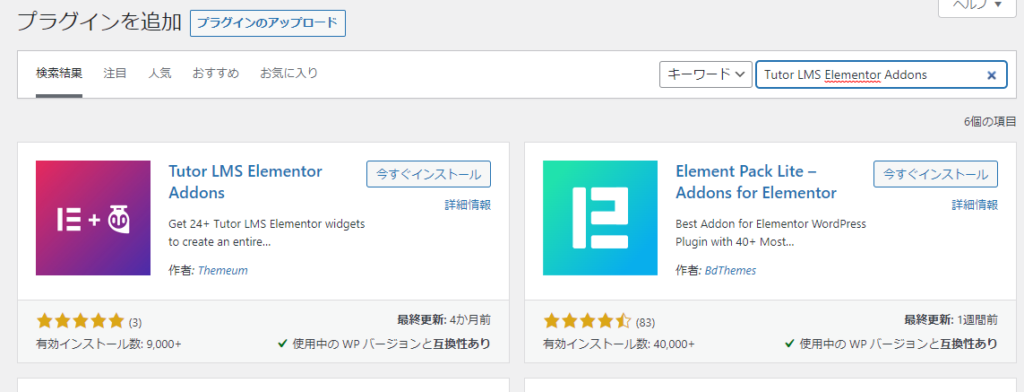Open 詳細情報 for Element Pack Lite

point(974,204)
